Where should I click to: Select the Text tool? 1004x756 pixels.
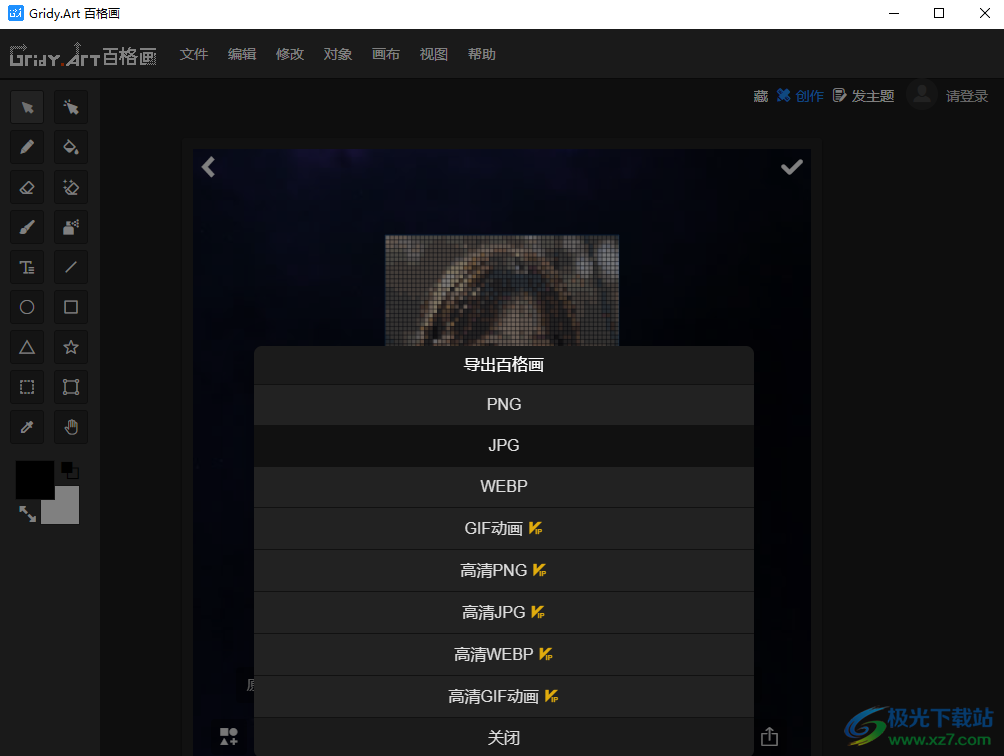coord(26,267)
